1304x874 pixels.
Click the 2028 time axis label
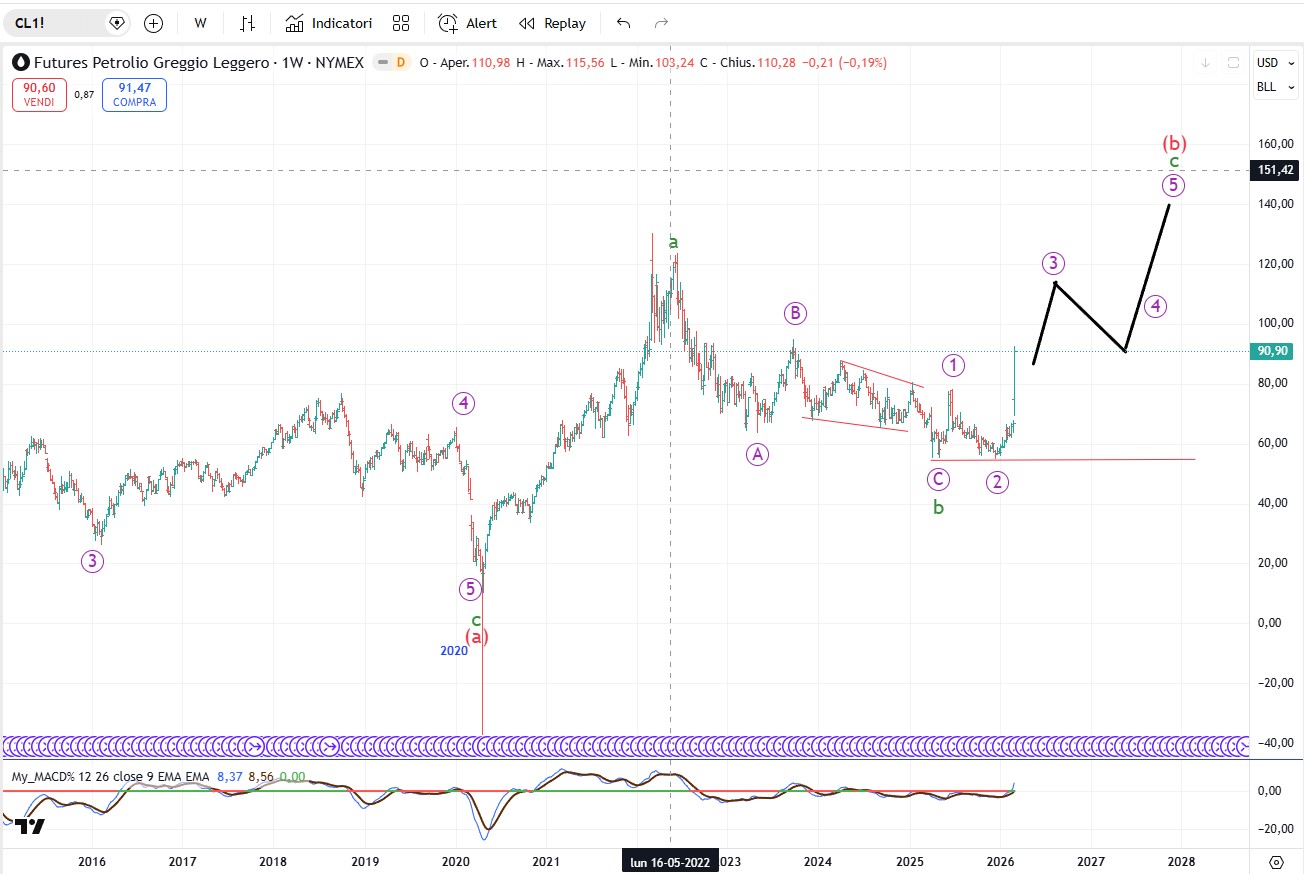pos(1181,861)
